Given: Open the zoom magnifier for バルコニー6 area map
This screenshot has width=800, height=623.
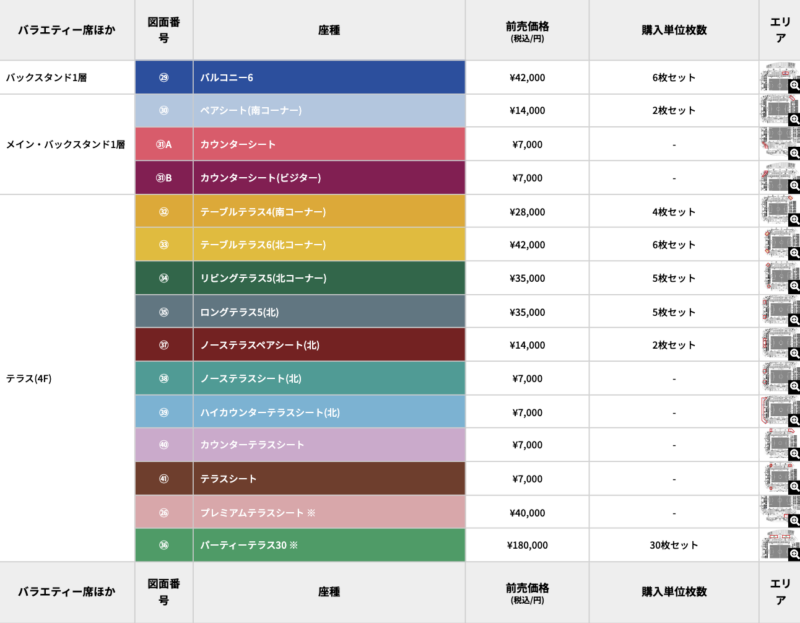Looking at the screenshot, I should pos(792,87).
